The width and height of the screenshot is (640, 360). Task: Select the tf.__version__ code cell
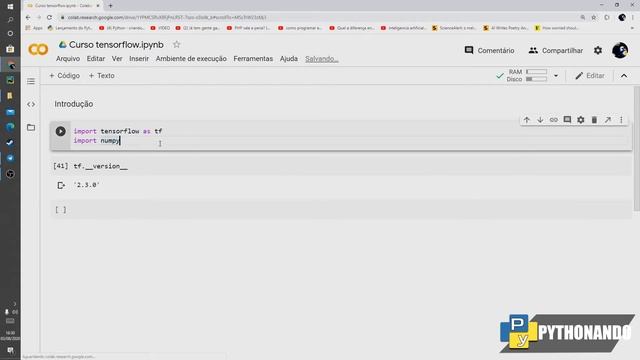click(x=341, y=166)
